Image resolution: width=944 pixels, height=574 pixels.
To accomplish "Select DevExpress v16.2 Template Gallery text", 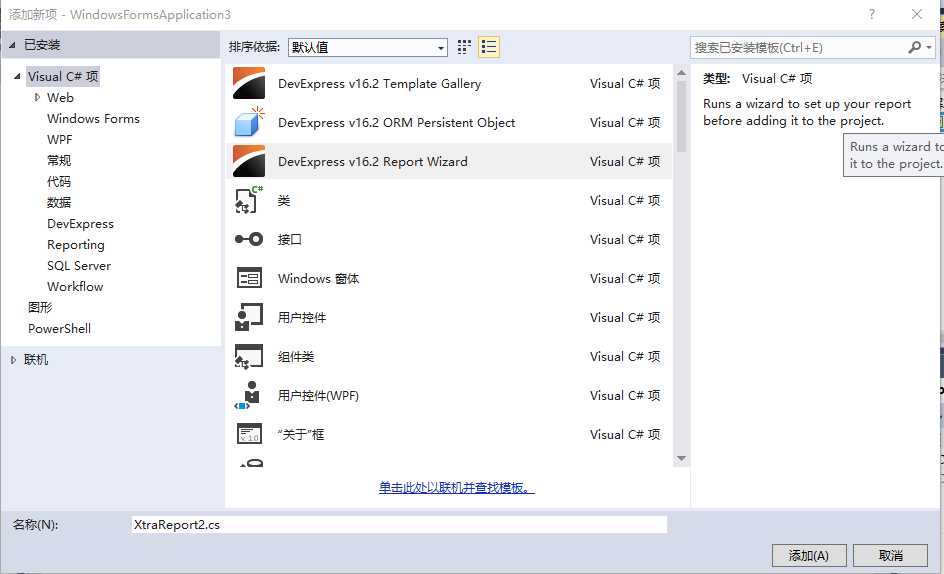I will click(379, 84).
